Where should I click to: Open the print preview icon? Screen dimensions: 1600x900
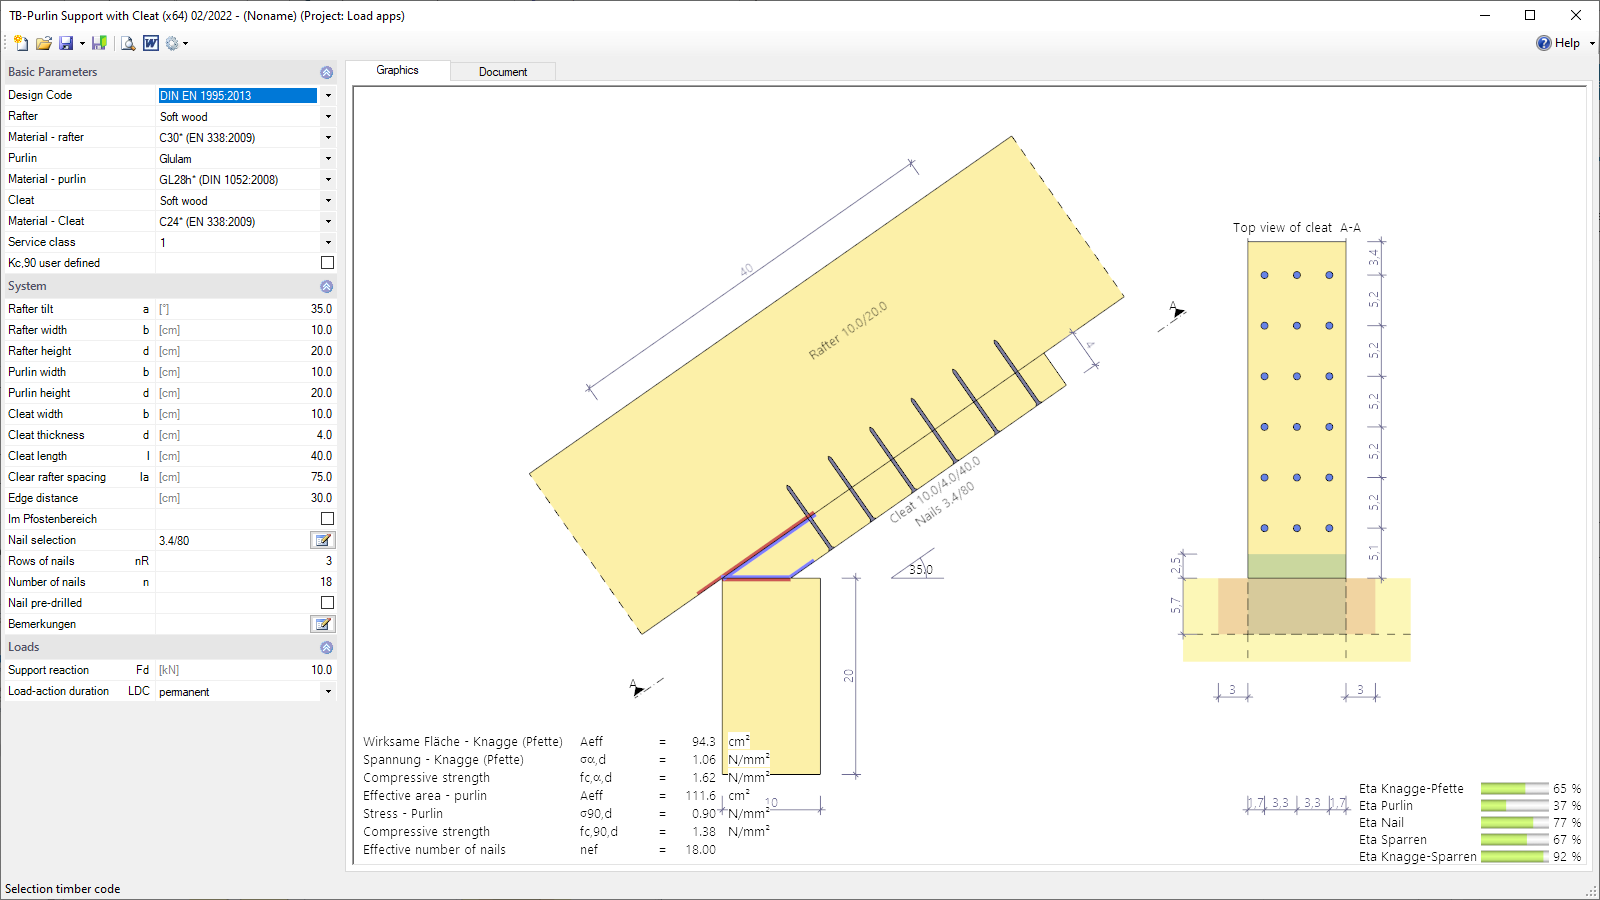128,43
